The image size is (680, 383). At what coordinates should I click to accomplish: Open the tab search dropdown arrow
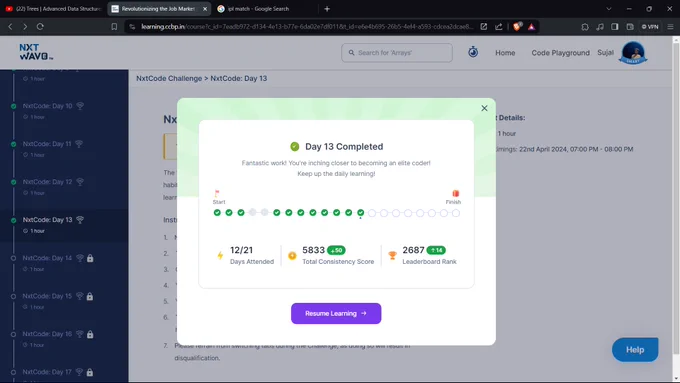[x=608, y=9]
